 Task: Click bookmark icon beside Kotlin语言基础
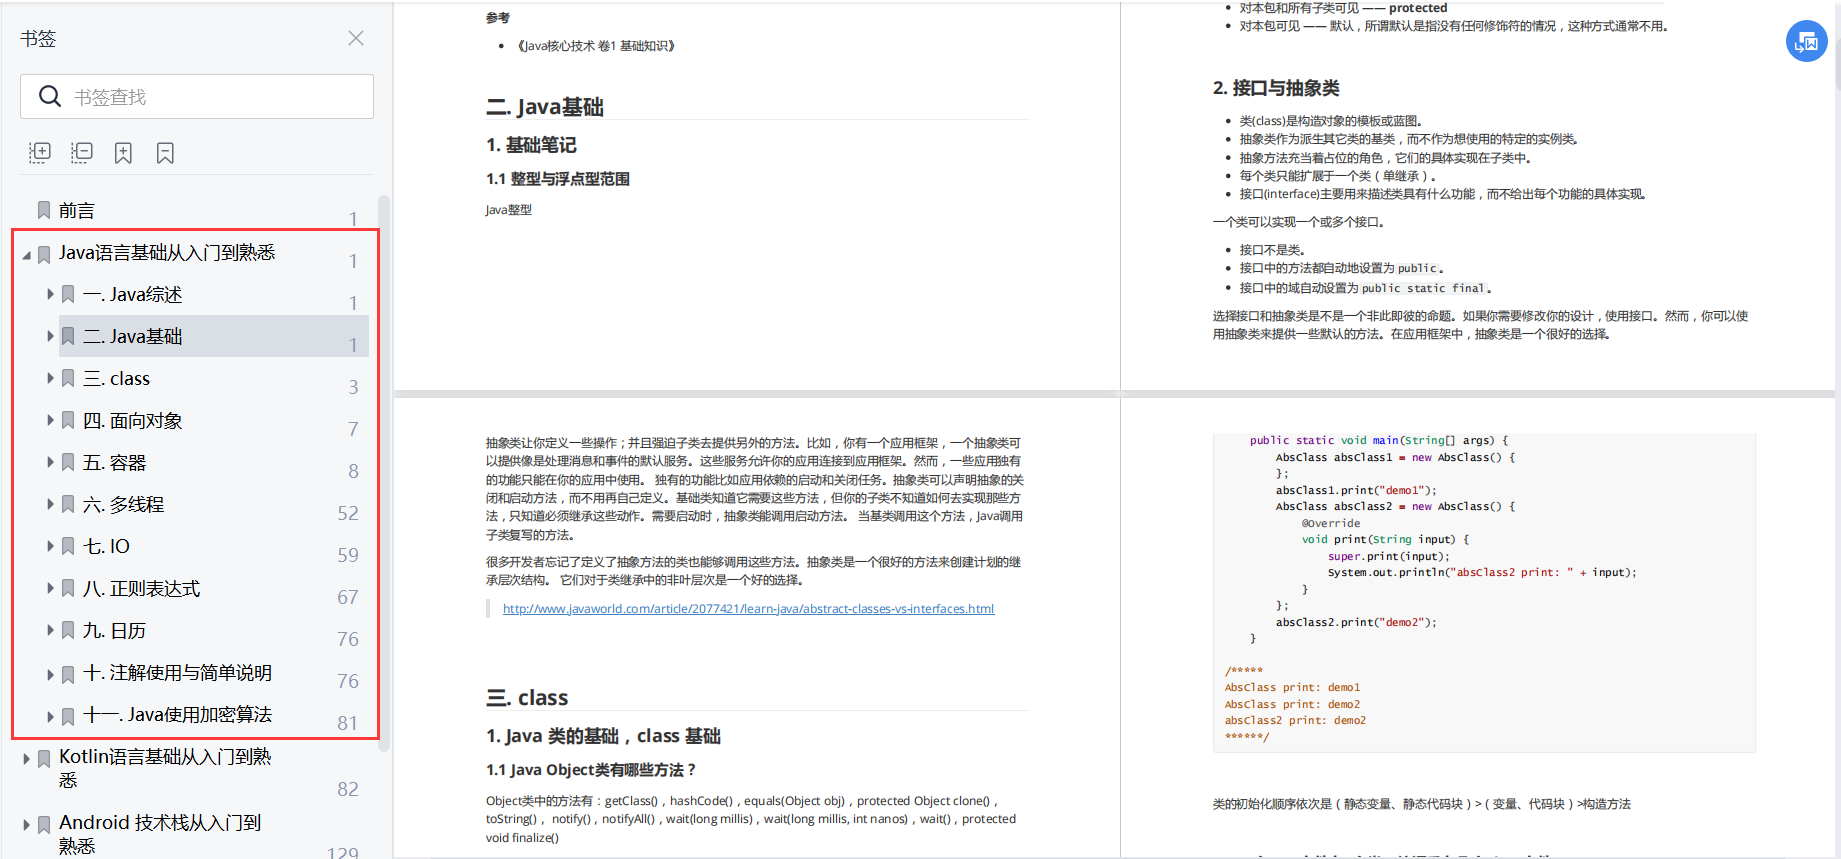coord(44,759)
